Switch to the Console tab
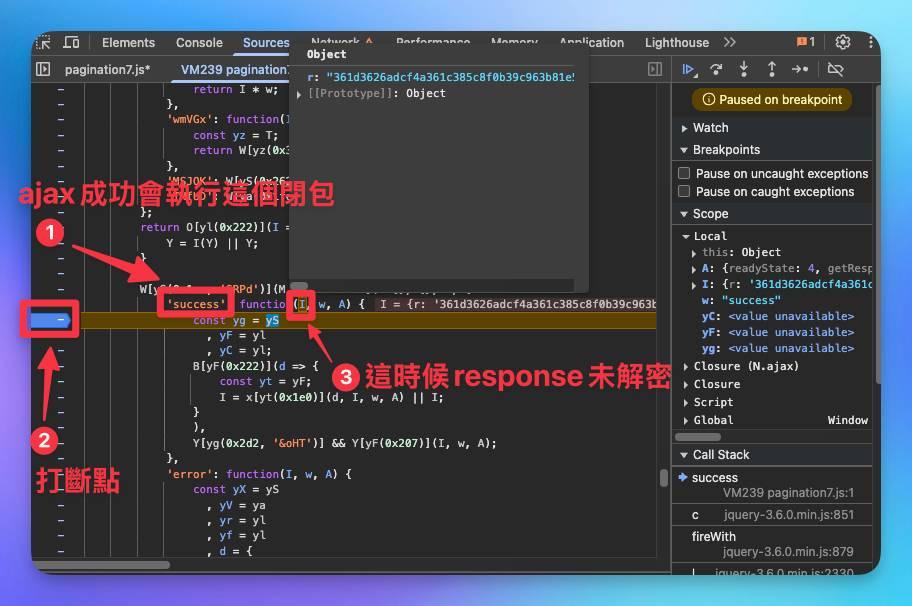This screenshot has width=912, height=606. (199, 42)
